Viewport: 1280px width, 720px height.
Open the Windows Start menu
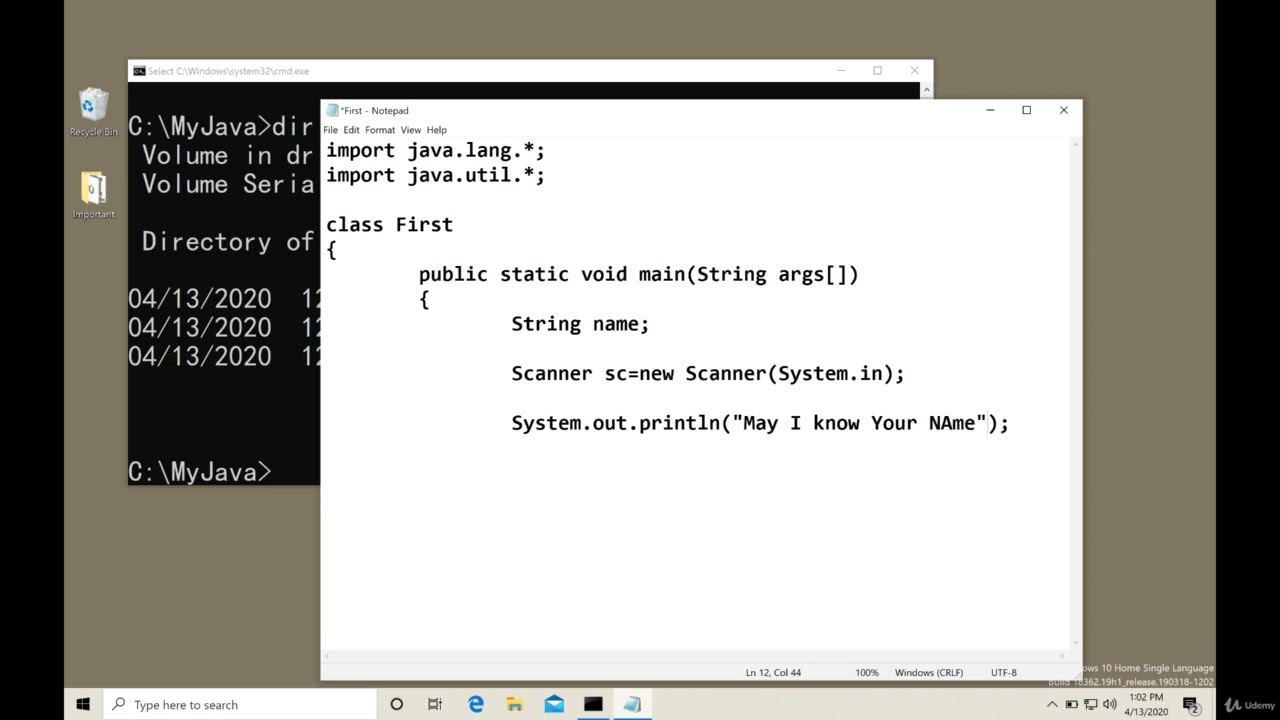coord(83,704)
